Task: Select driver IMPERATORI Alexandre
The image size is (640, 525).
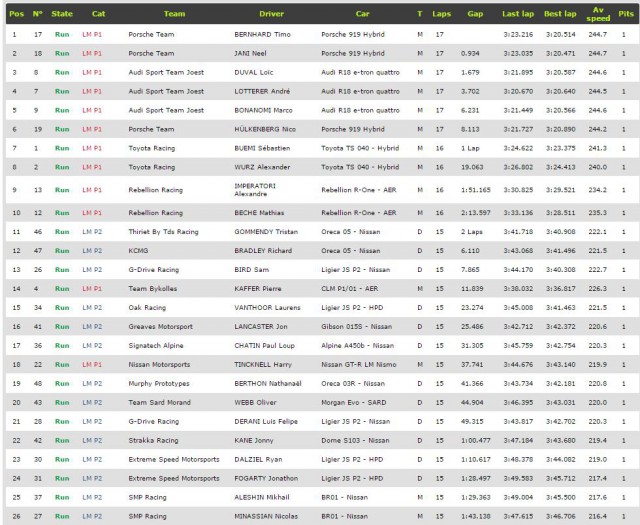Action: pyautogui.click(x=255, y=190)
